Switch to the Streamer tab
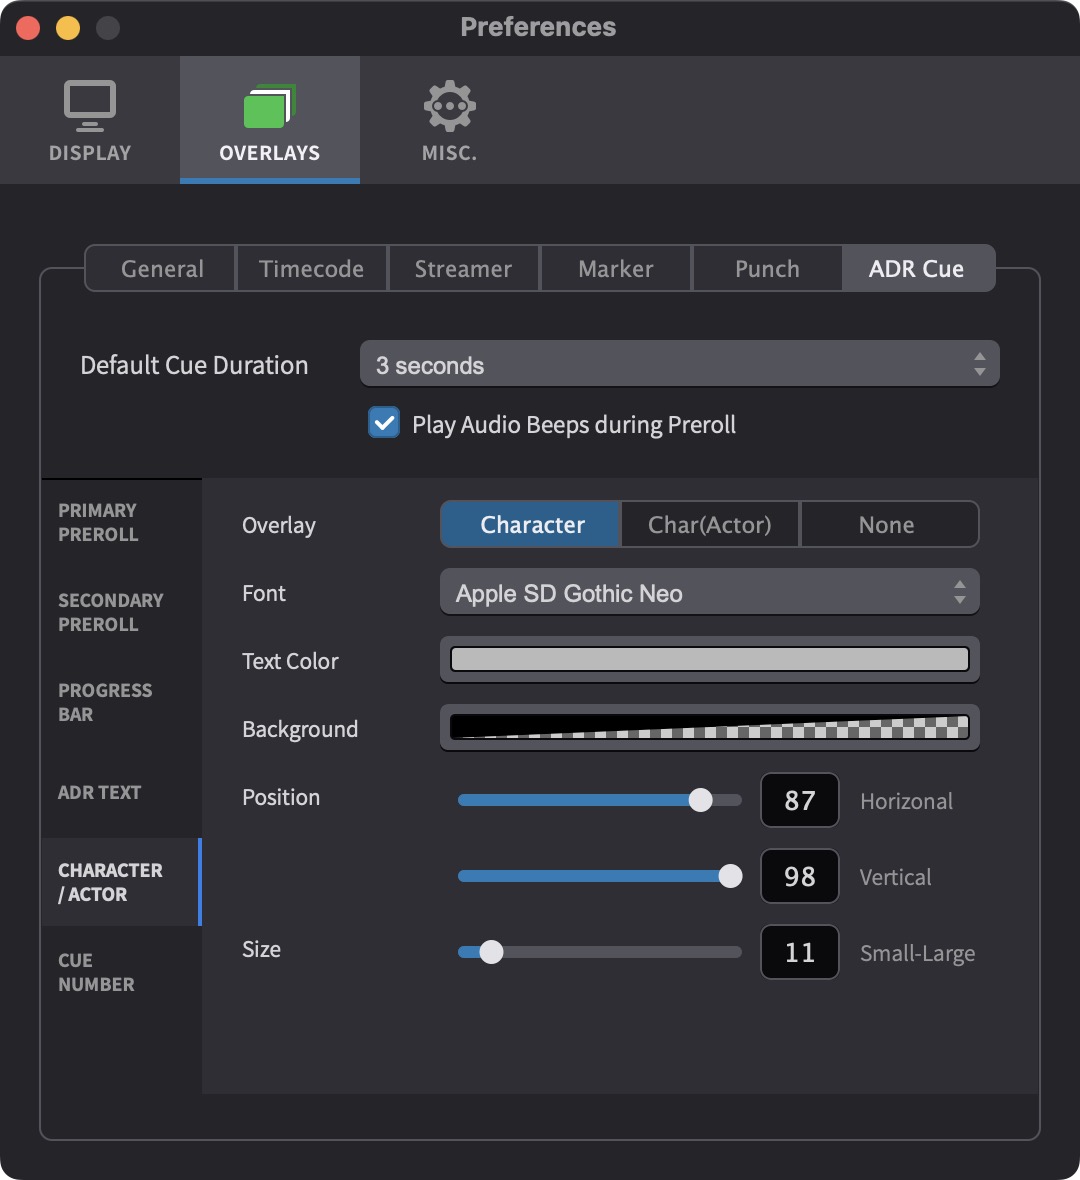Viewport: 1080px width, 1180px height. click(x=463, y=269)
